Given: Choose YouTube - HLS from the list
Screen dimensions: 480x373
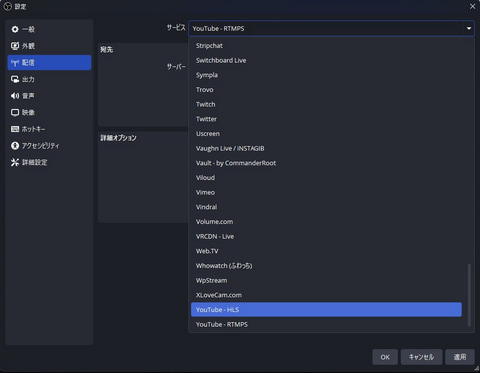Looking at the screenshot, I should click(326, 310).
